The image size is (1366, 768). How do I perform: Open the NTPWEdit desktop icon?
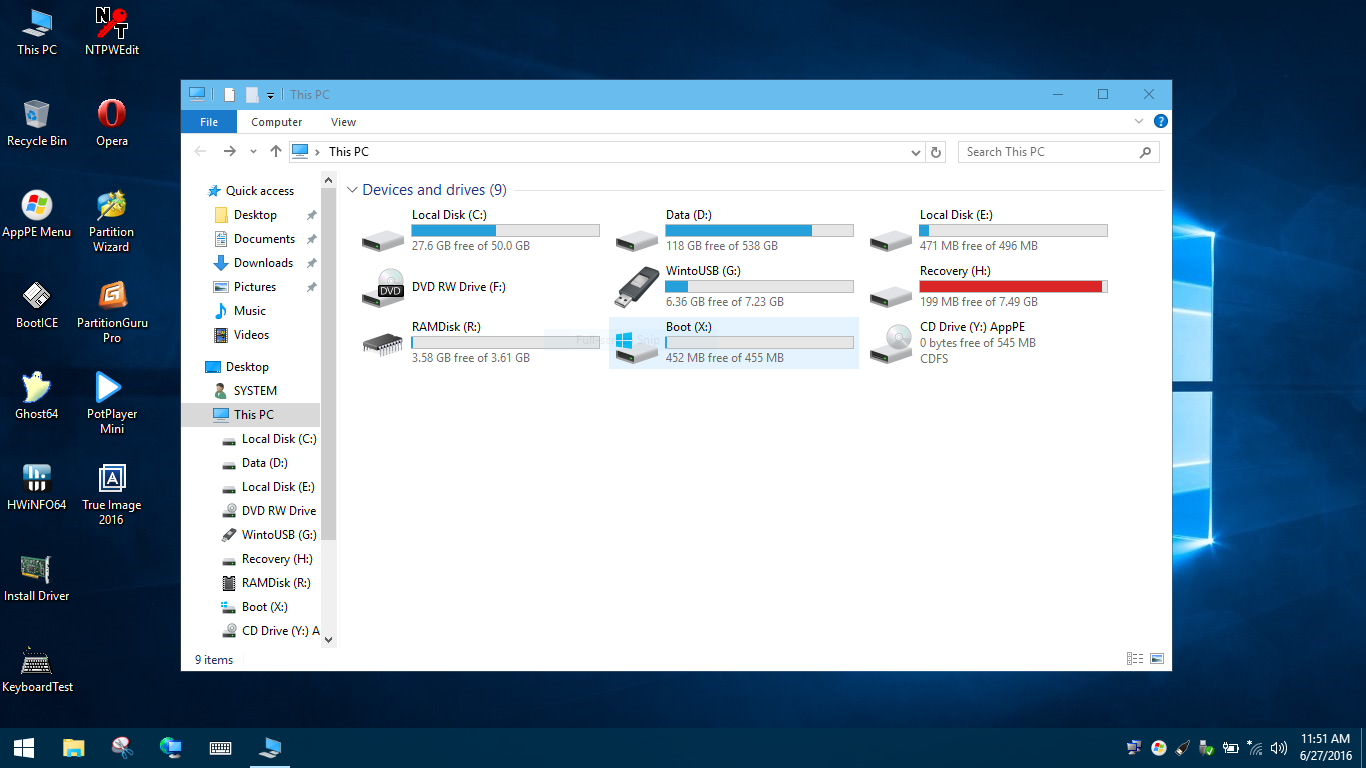click(x=112, y=31)
